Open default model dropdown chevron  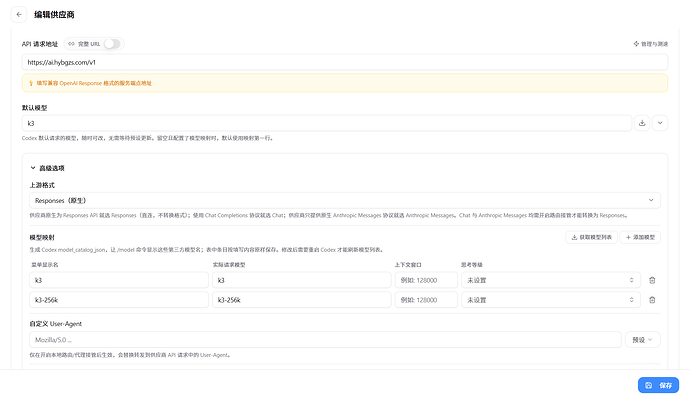[x=660, y=123]
